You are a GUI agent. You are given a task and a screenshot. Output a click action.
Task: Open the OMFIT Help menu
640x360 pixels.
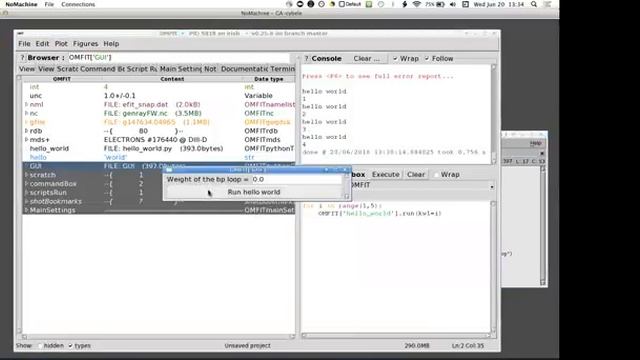point(111,44)
